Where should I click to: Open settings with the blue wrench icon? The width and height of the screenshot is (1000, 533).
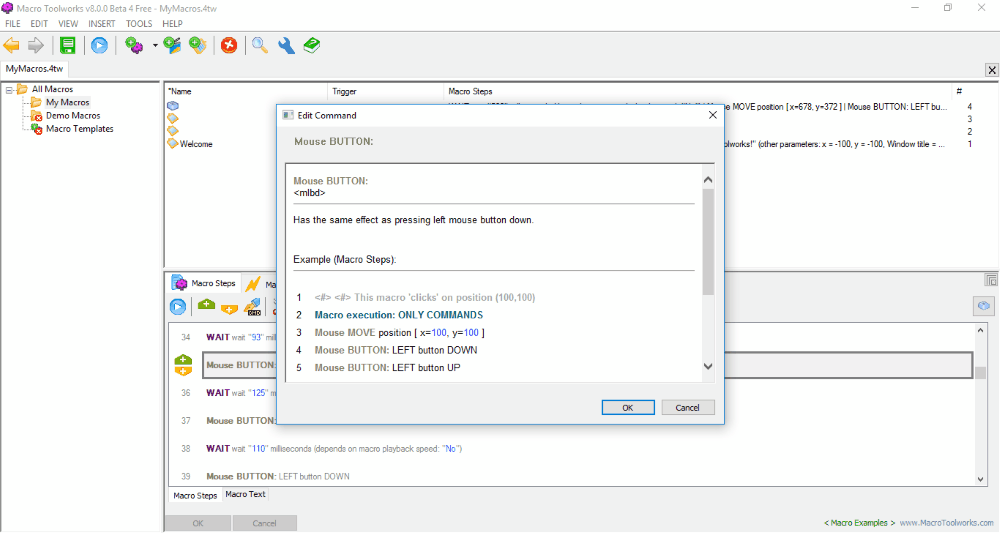[286, 45]
